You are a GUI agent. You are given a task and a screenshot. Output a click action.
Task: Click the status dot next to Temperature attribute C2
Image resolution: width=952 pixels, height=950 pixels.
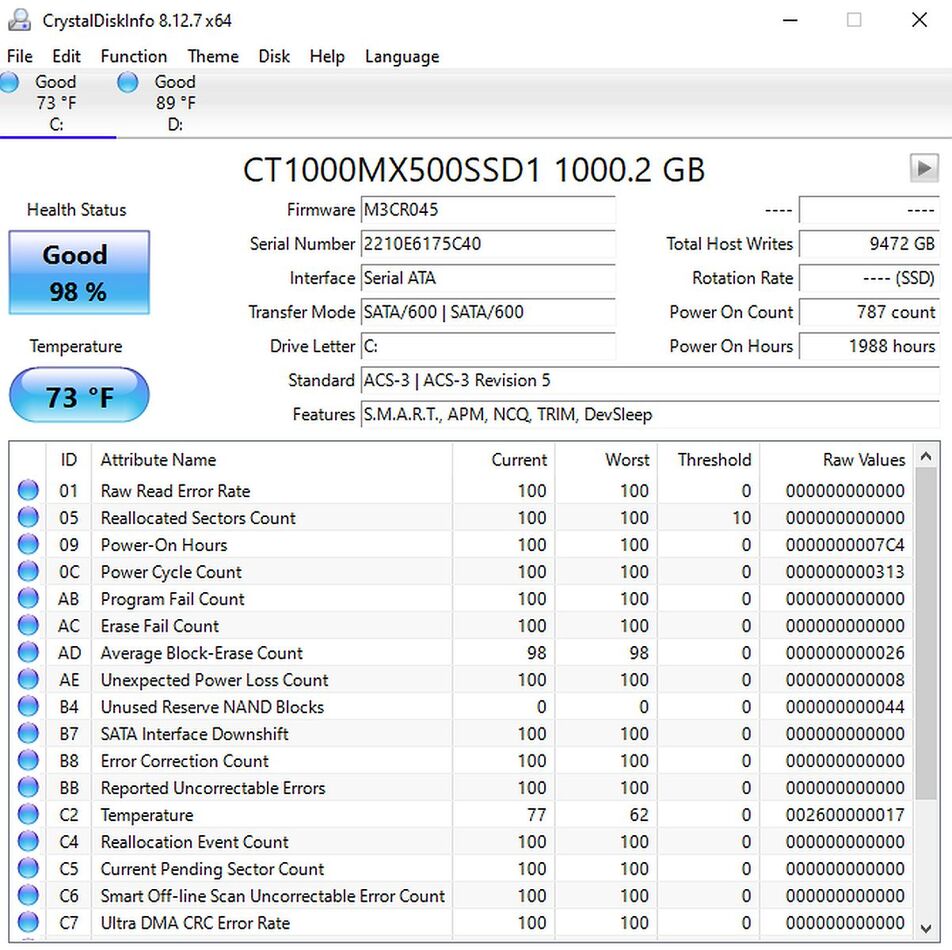point(28,815)
